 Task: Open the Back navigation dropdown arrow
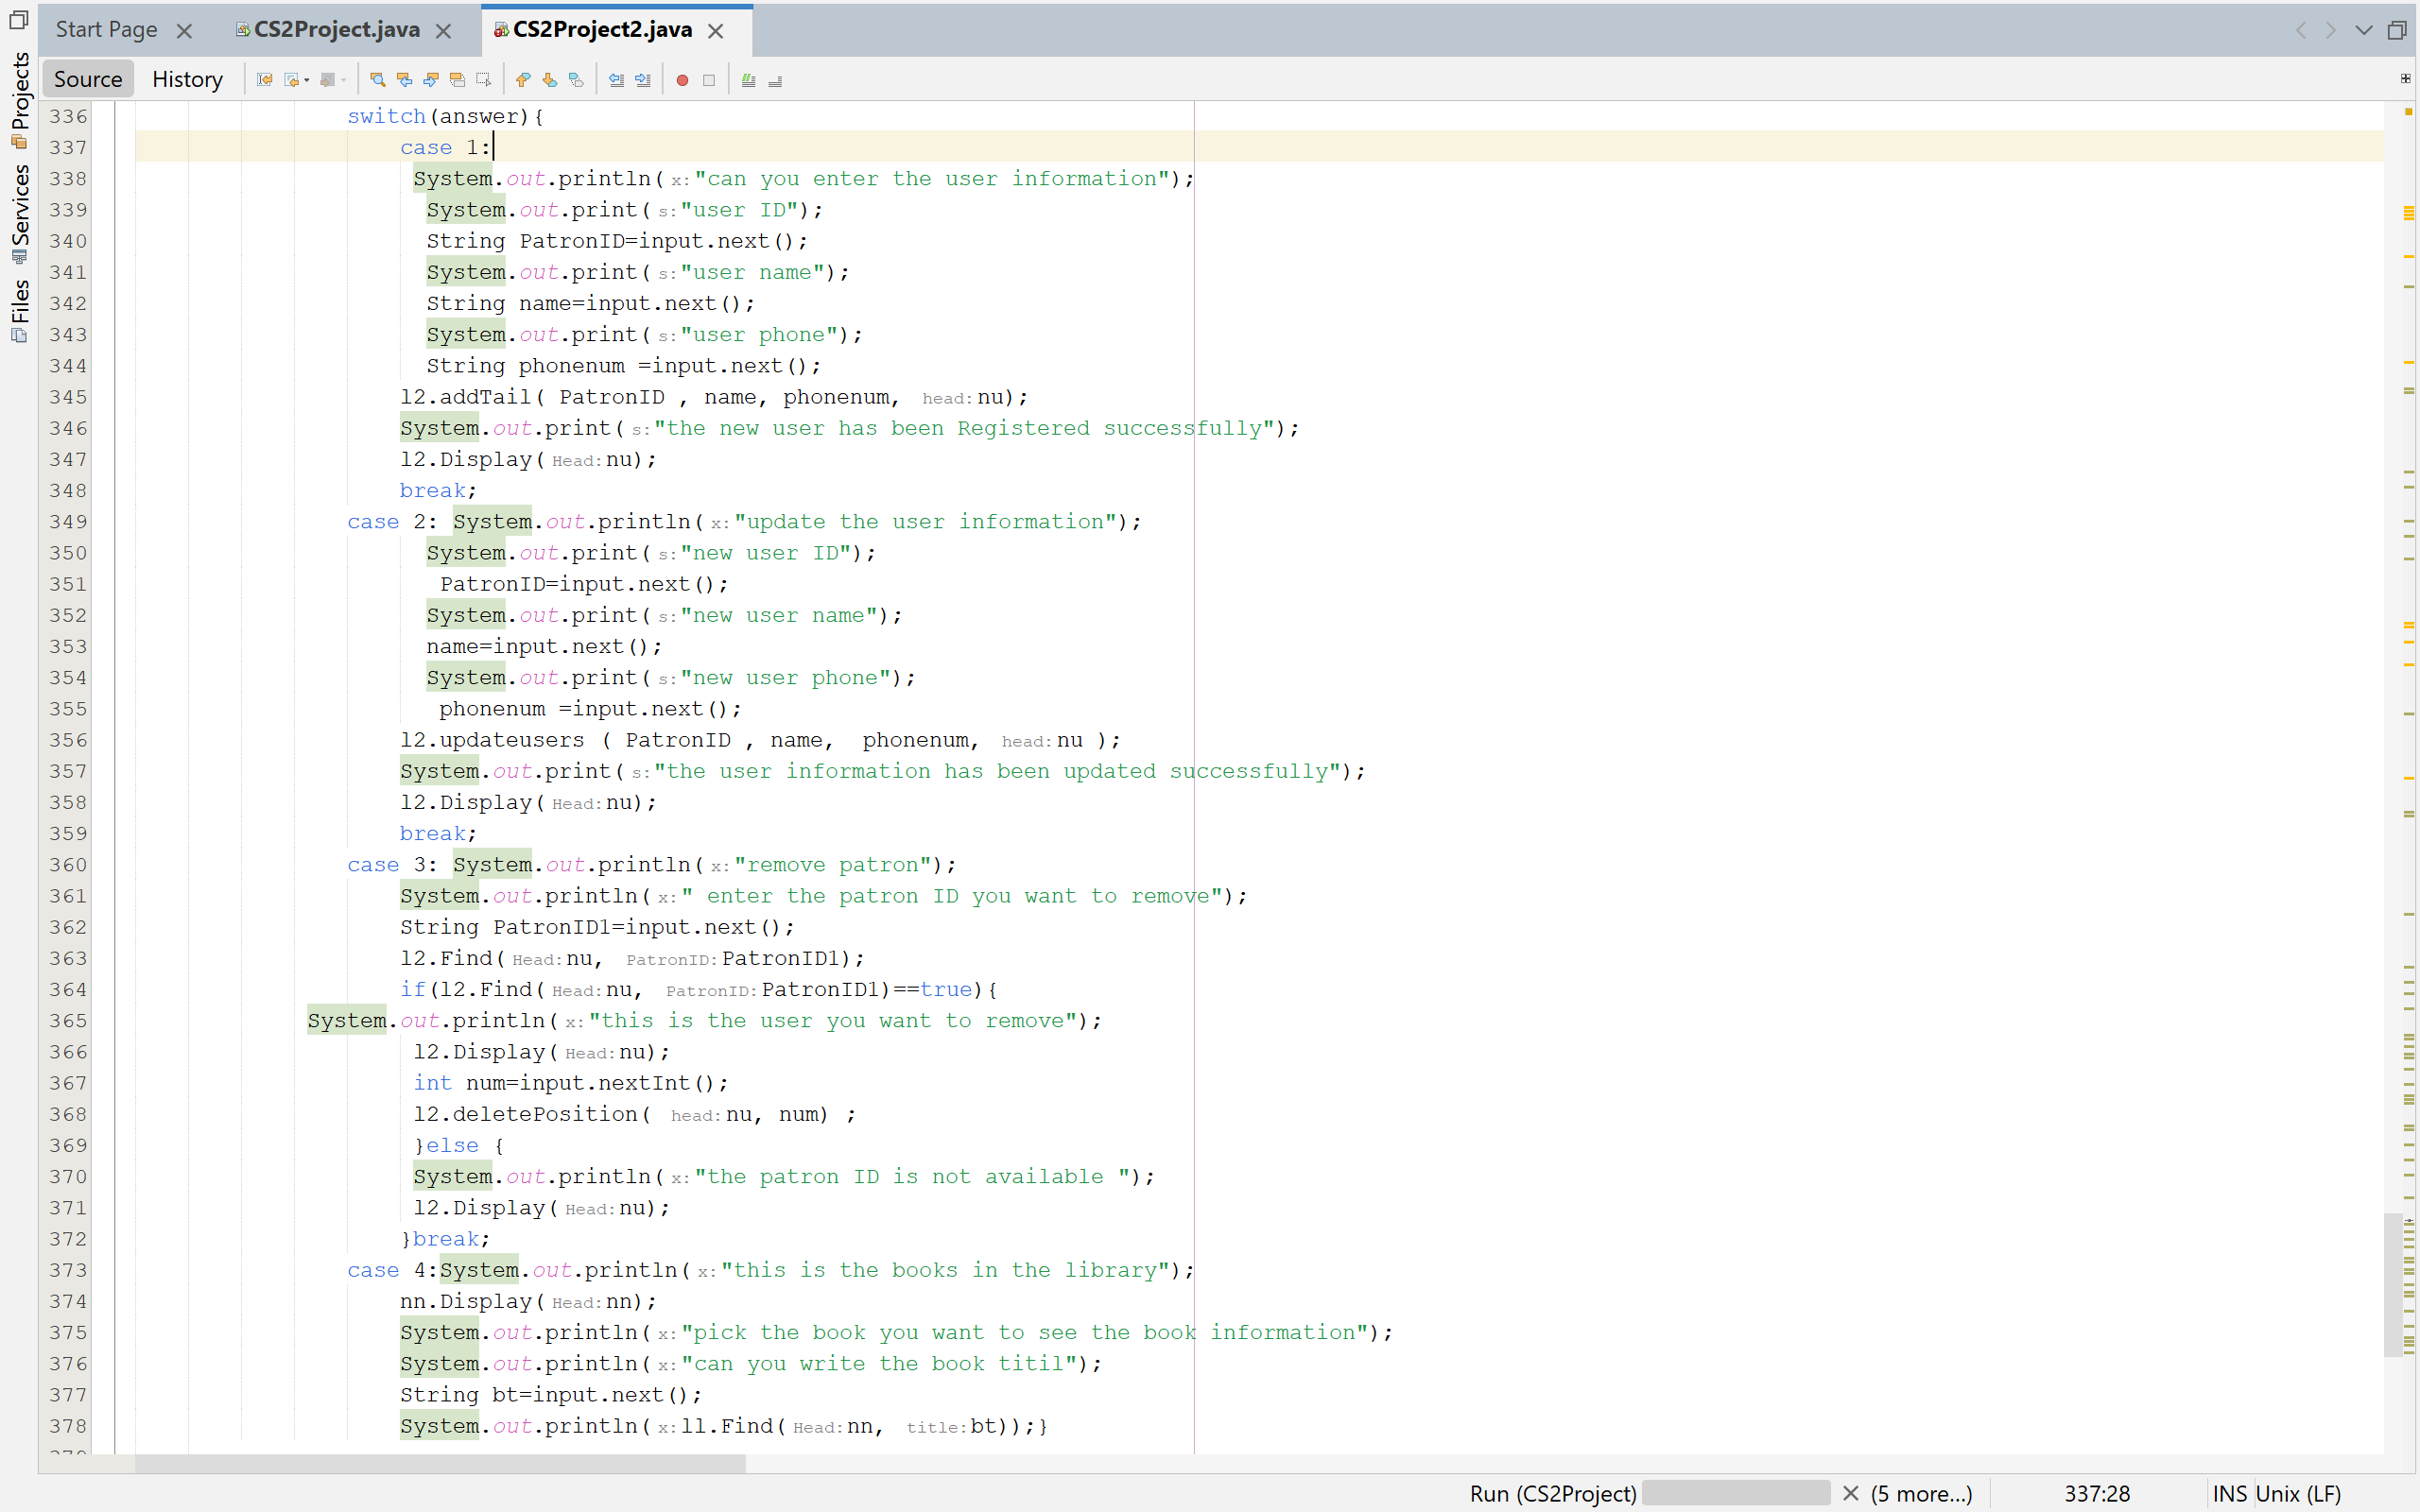[307, 80]
